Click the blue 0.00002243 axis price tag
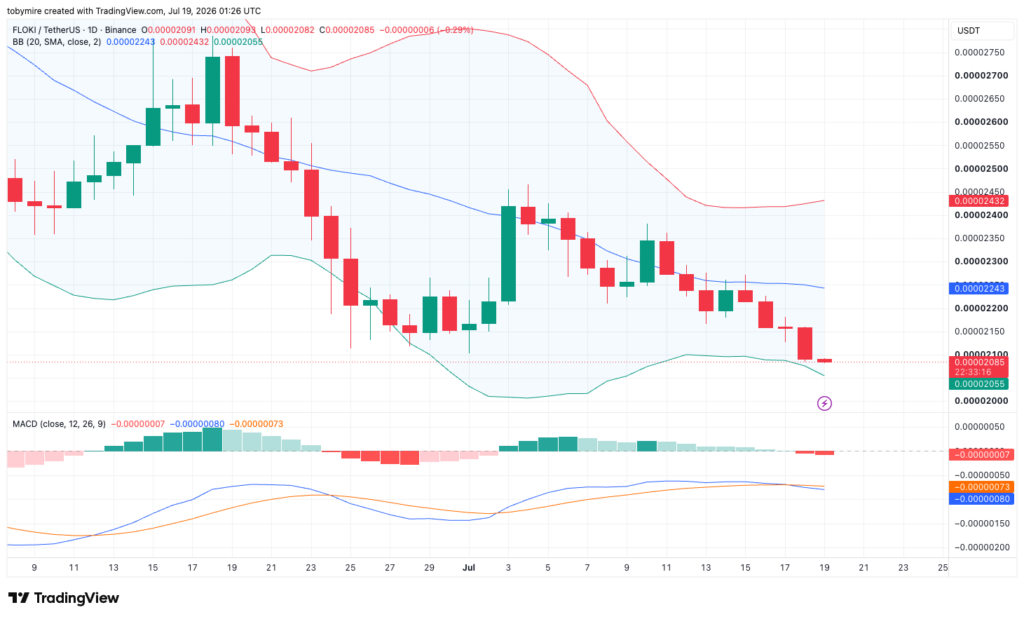 coord(978,289)
